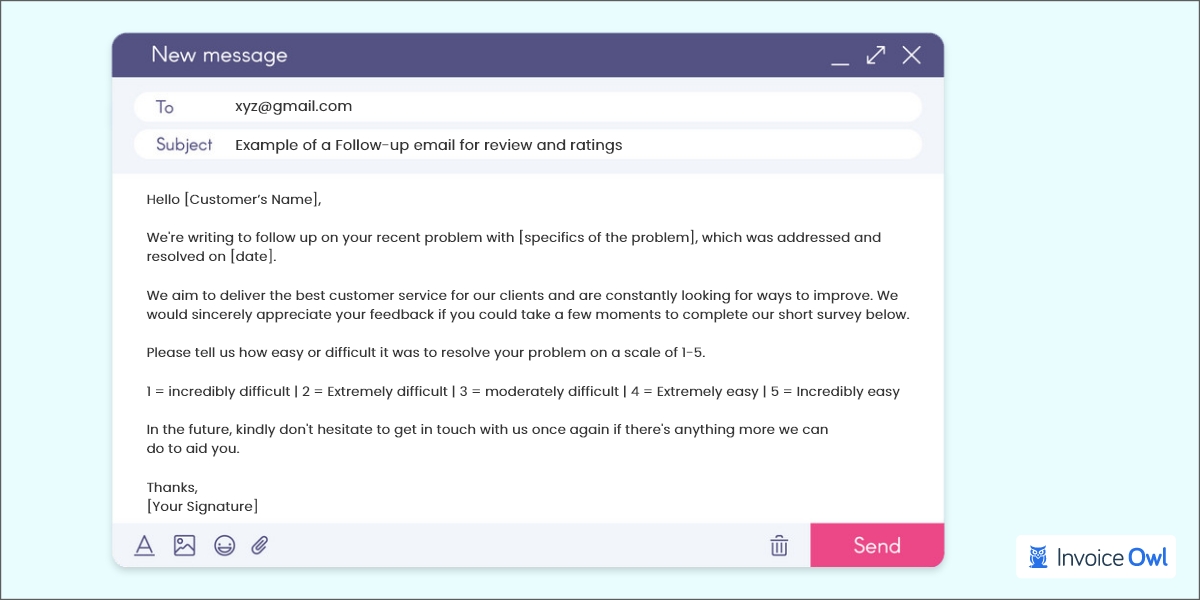Click the To recipient field
1200x600 pixels.
click(x=165, y=106)
